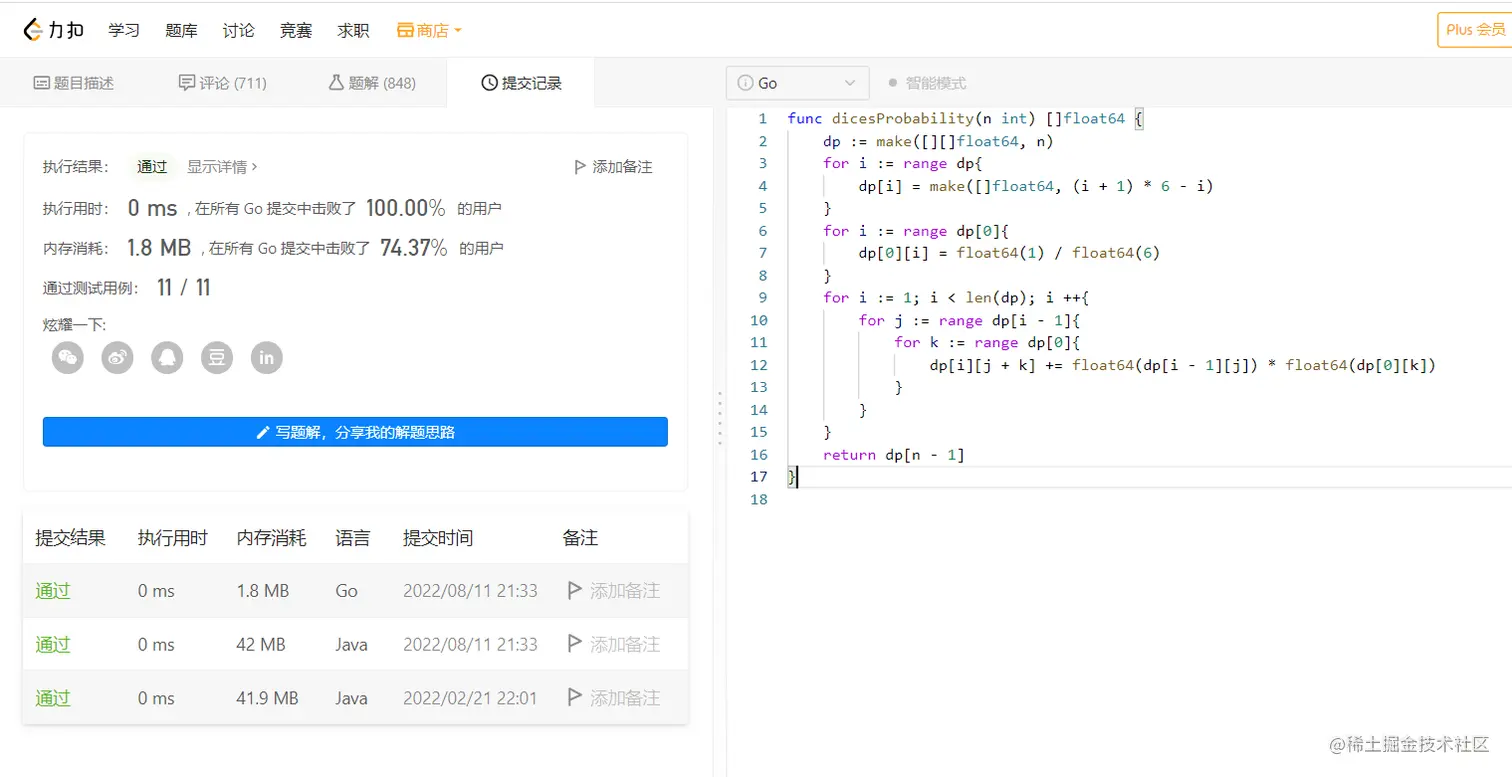Add a note to the 42 MB Java row
Image resolution: width=1512 pixels, height=777 pixels.
click(613, 645)
